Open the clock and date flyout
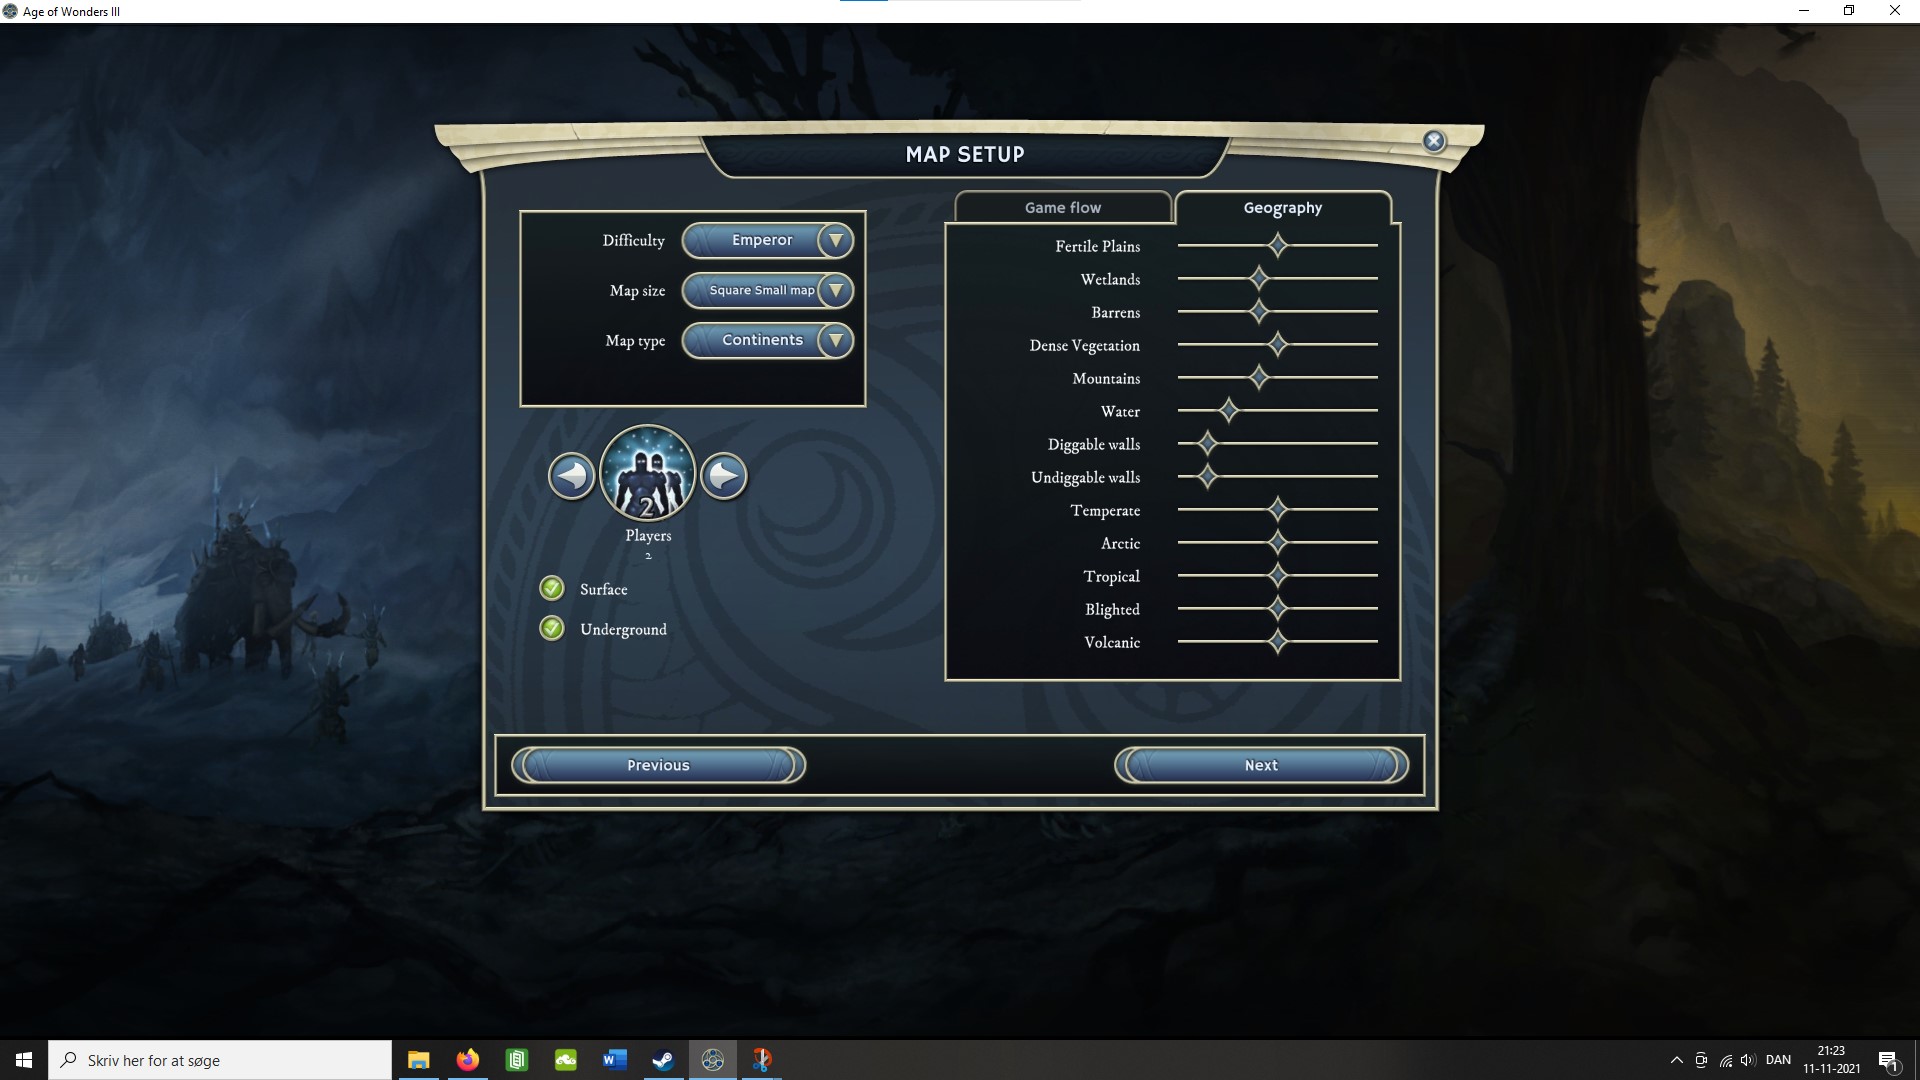Screen dimensions: 1920x1080 (1832, 1060)
